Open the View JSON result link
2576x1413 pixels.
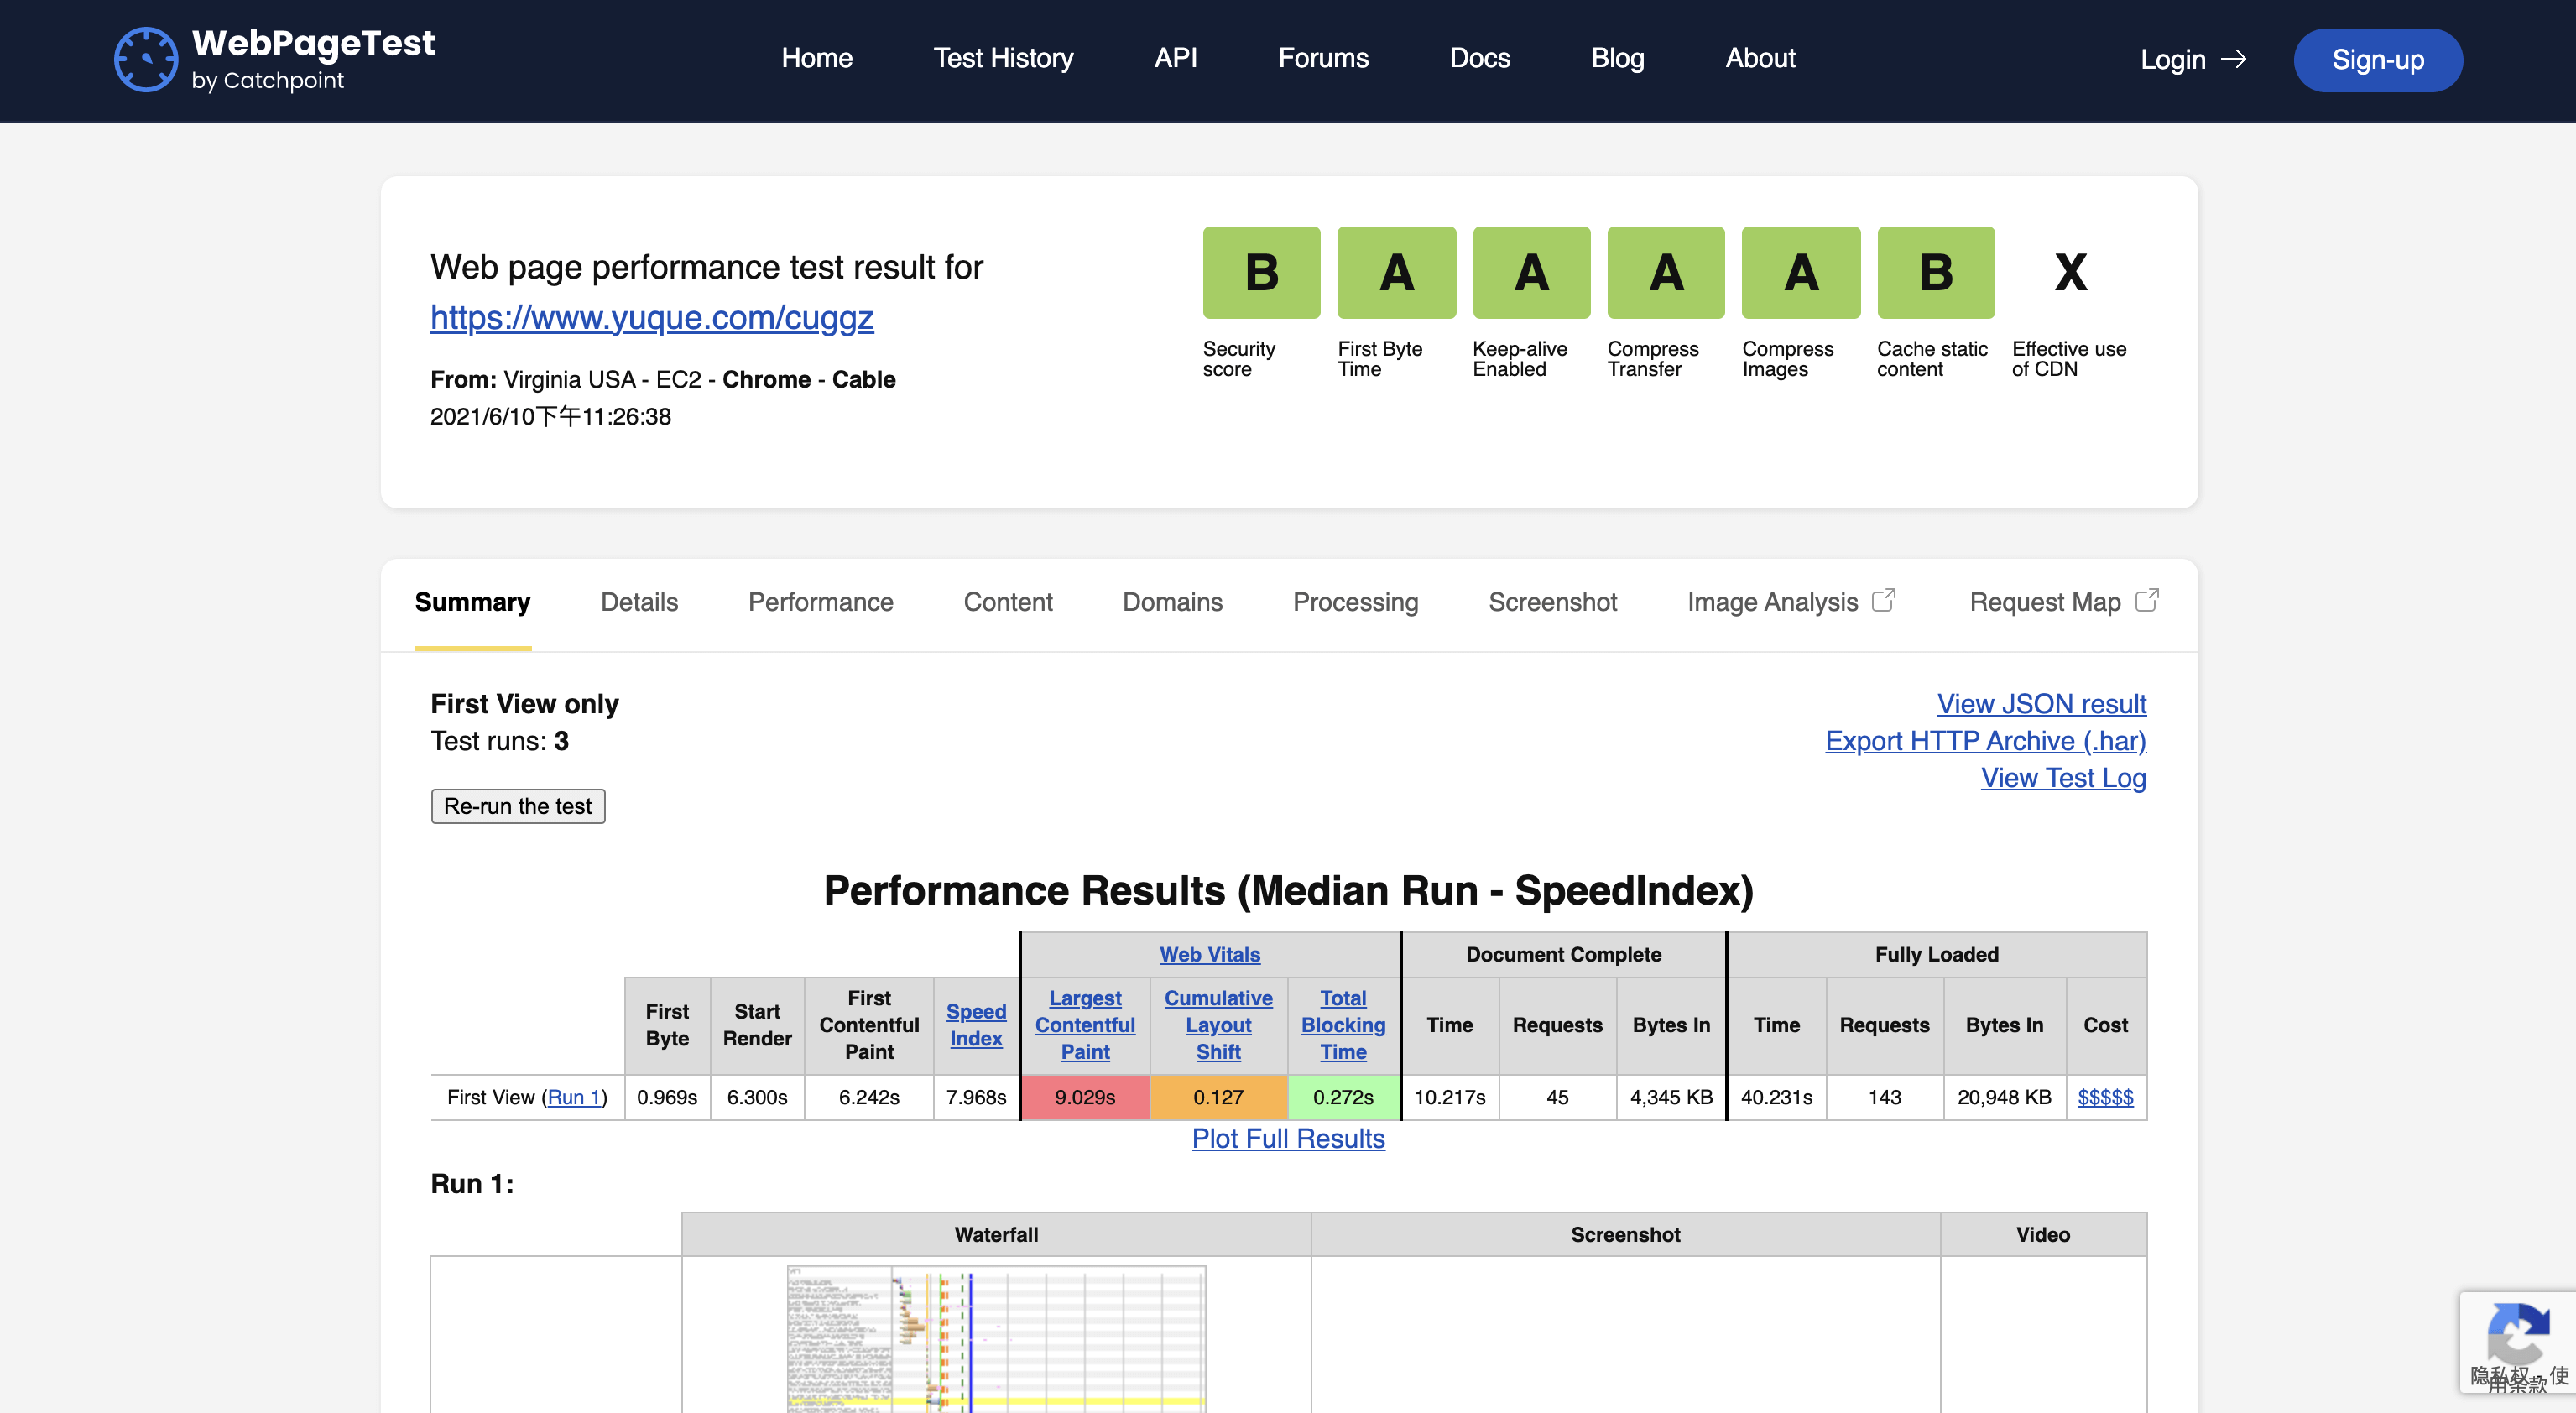click(x=2041, y=704)
